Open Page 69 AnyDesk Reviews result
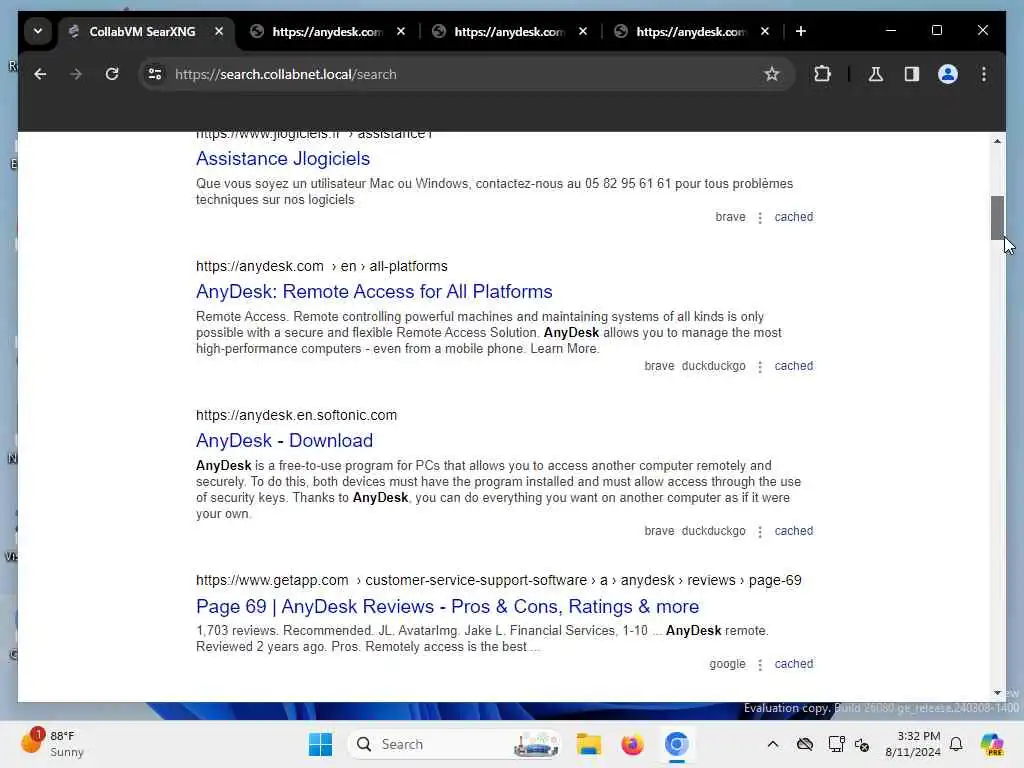1024x768 pixels. 447,607
